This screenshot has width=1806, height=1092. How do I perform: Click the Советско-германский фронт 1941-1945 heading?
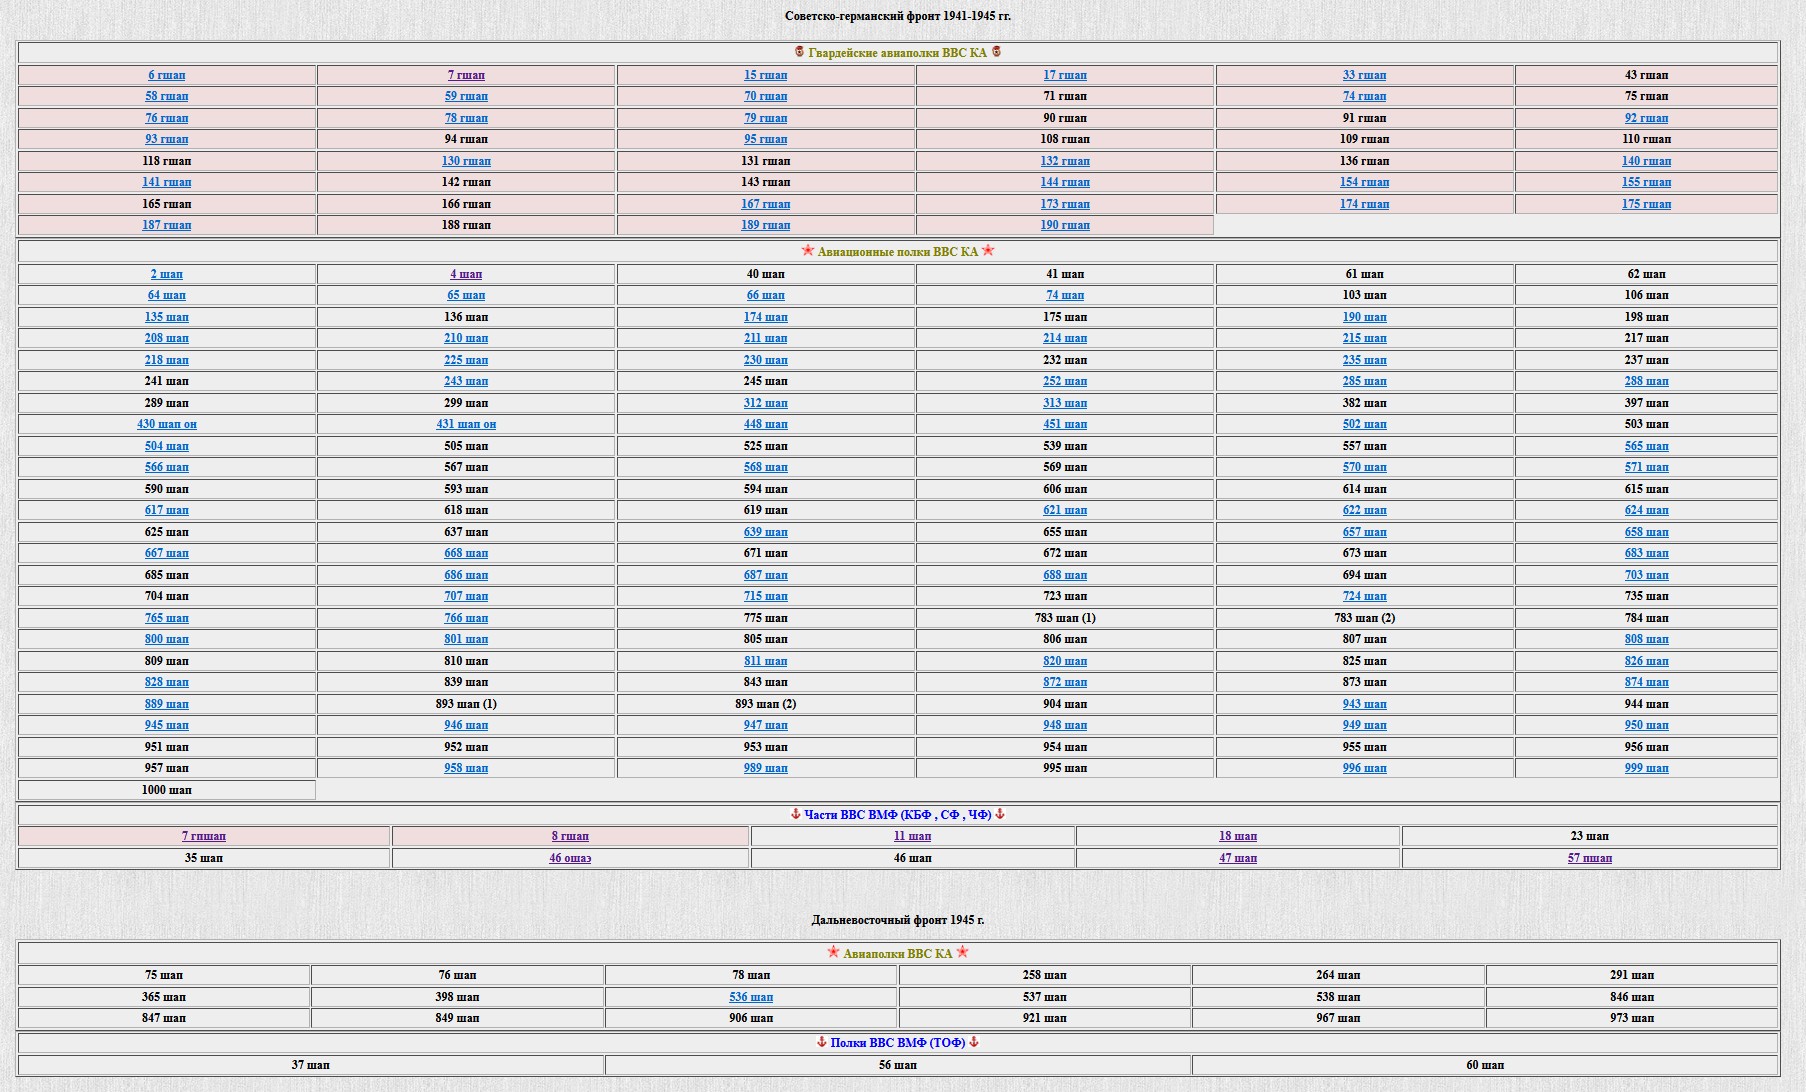[897, 16]
